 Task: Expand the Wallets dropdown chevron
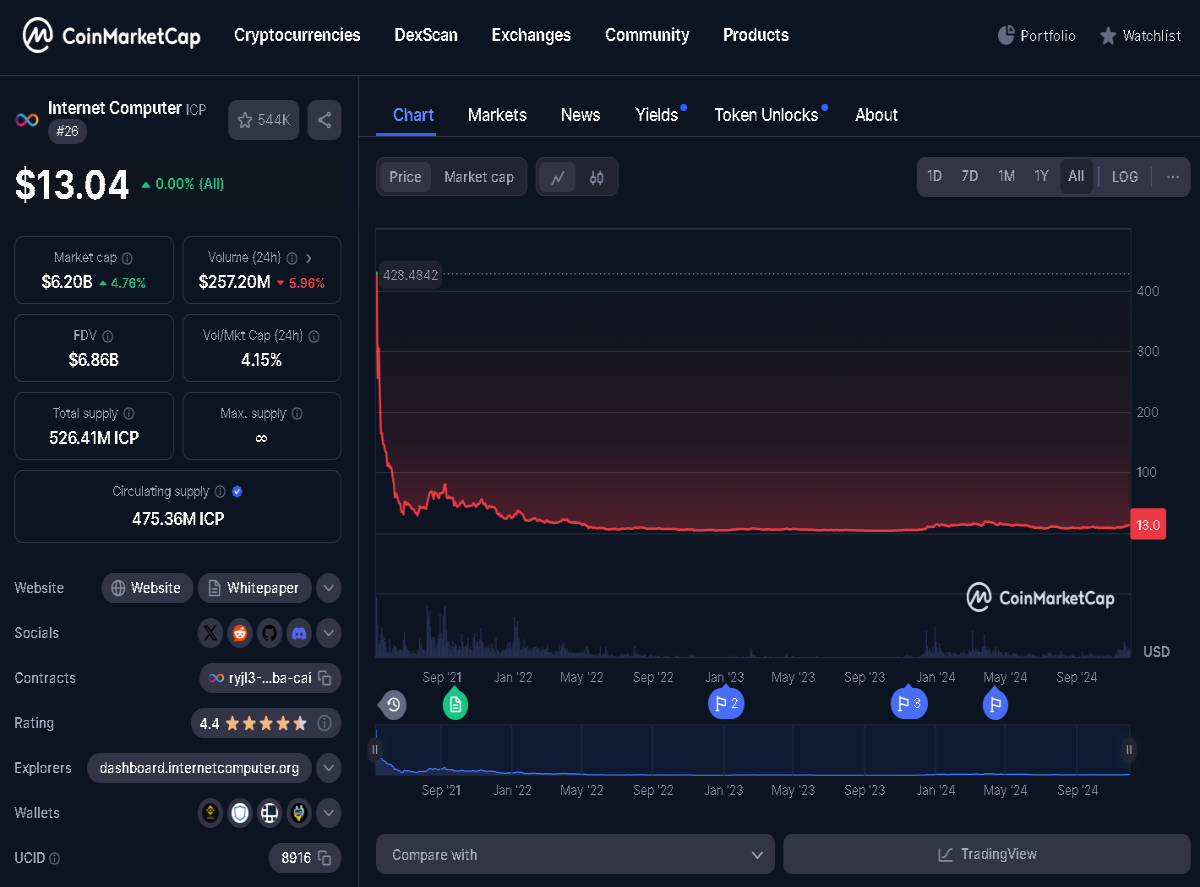329,813
